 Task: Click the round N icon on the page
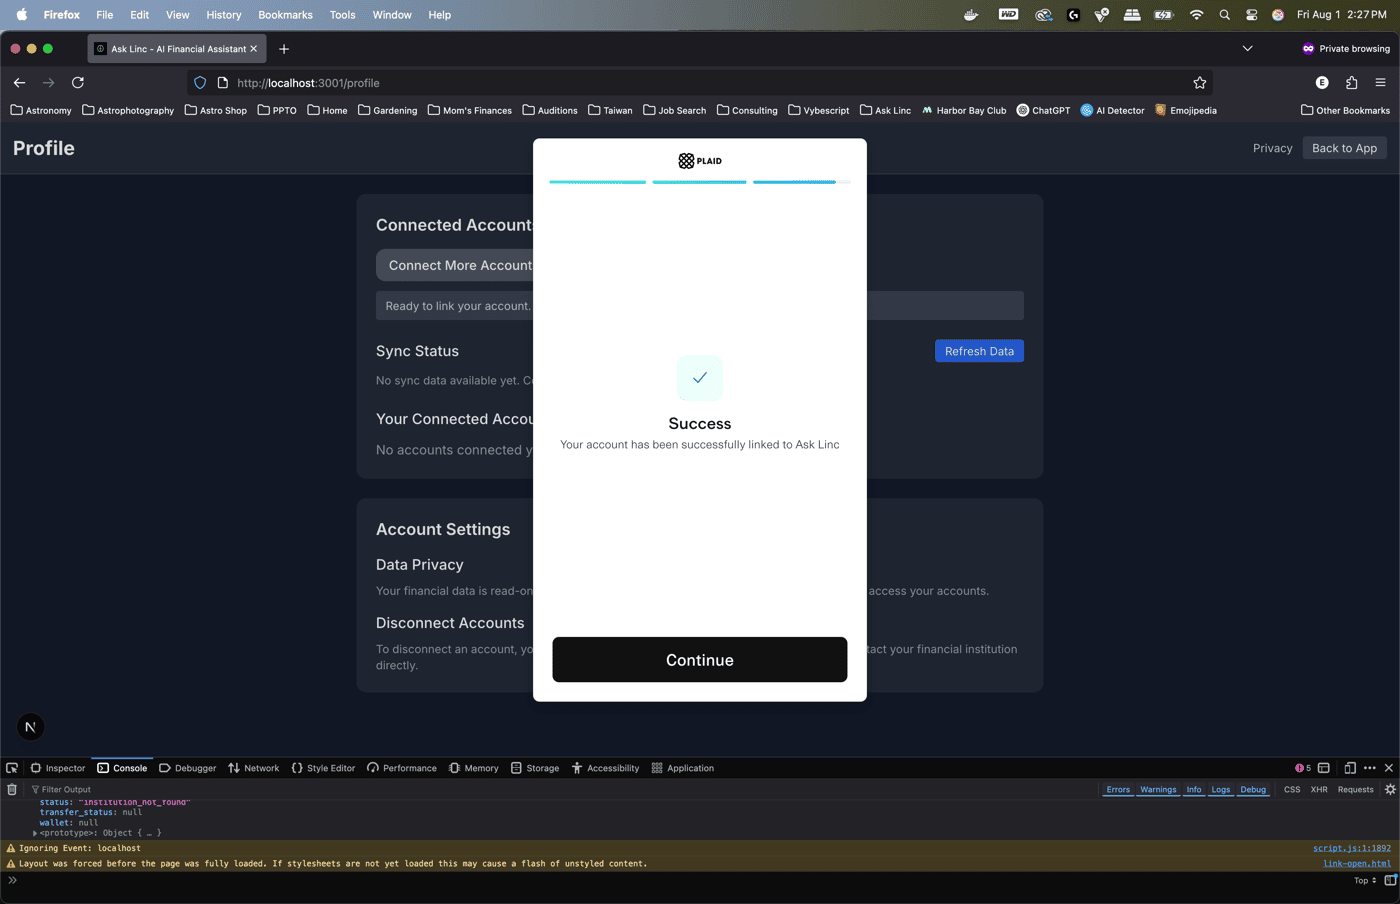click(x=30, y=727)
